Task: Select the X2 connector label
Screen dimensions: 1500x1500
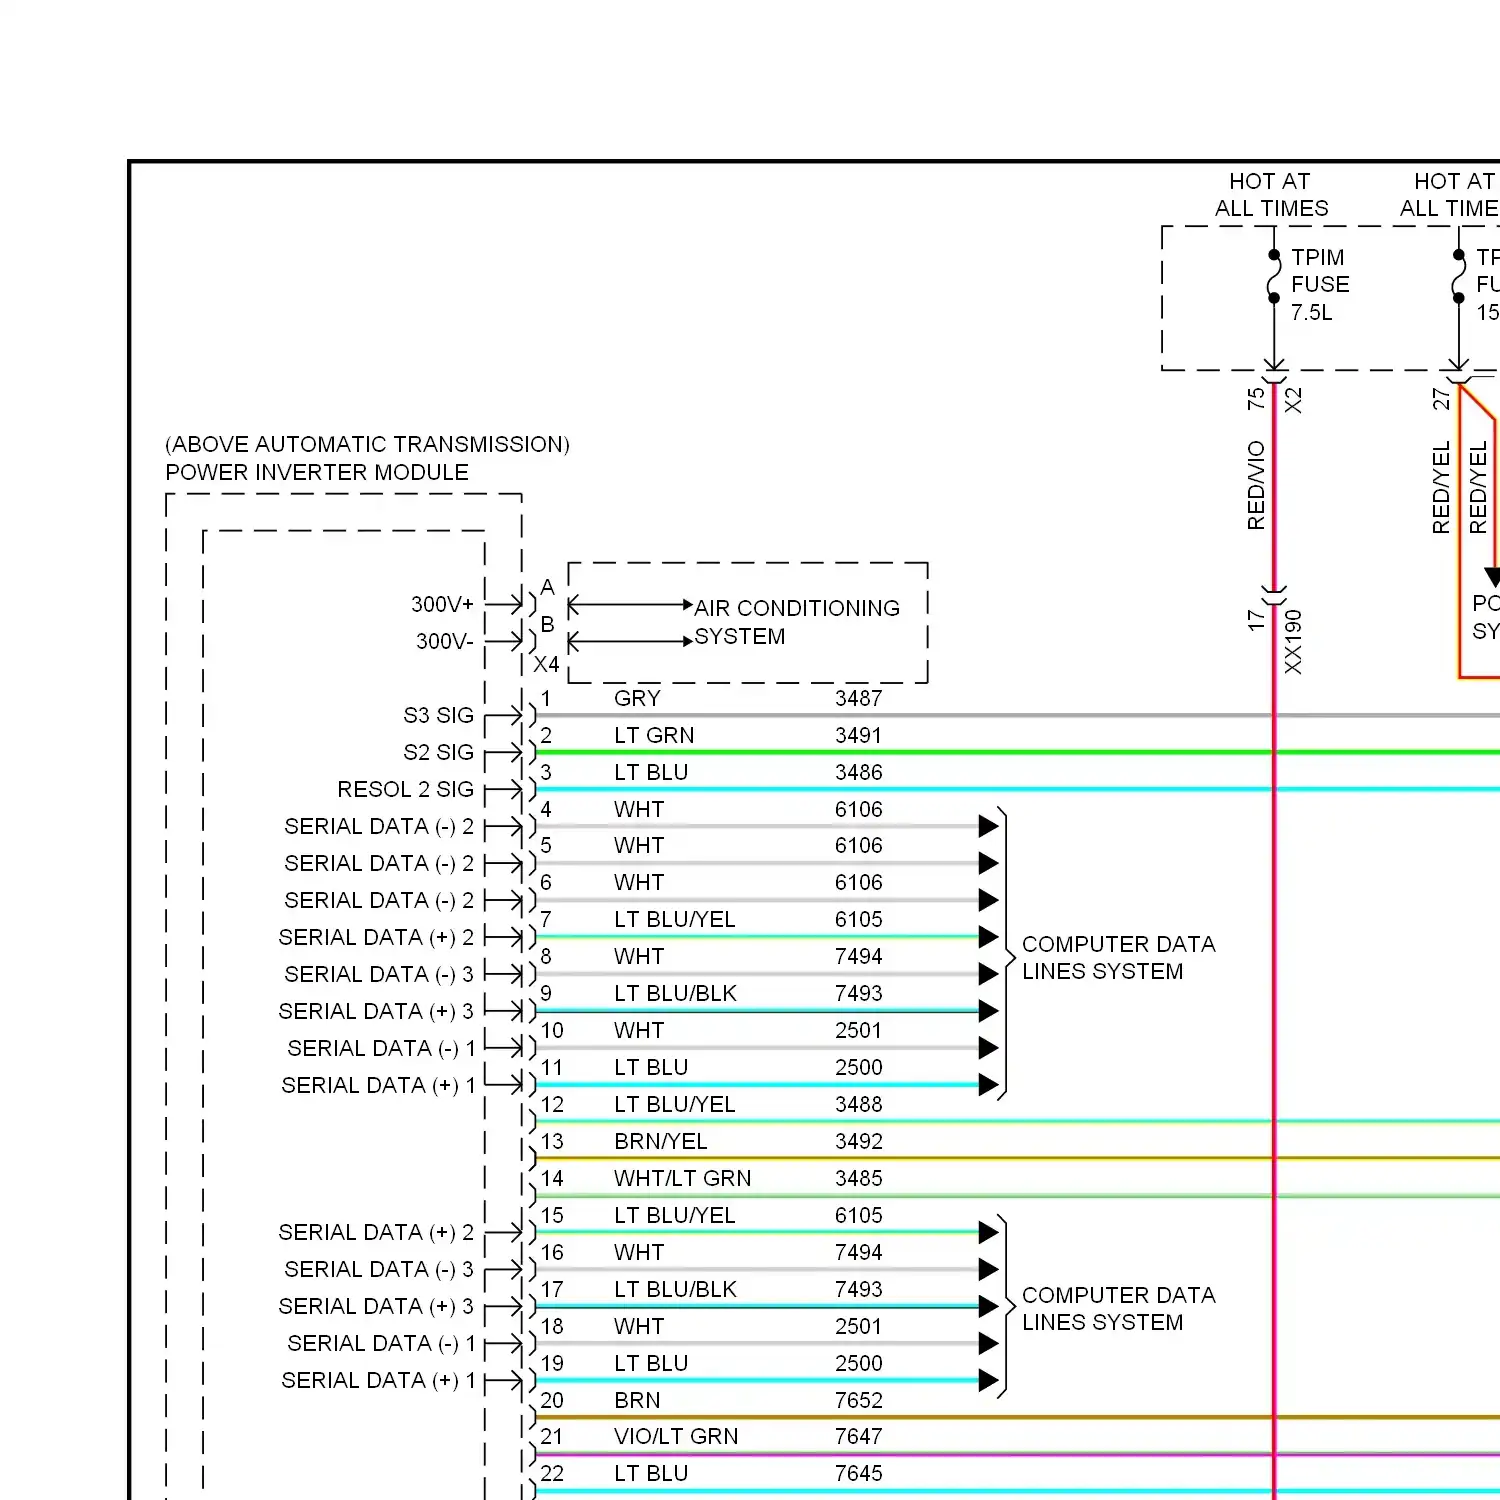Action: (1293, 401)
